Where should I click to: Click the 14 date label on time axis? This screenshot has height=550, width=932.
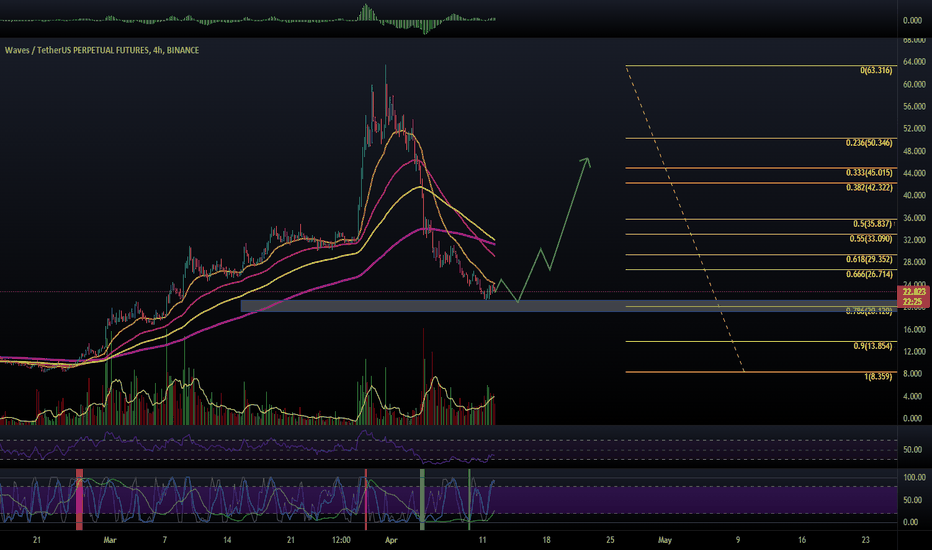tap(227, 540)
